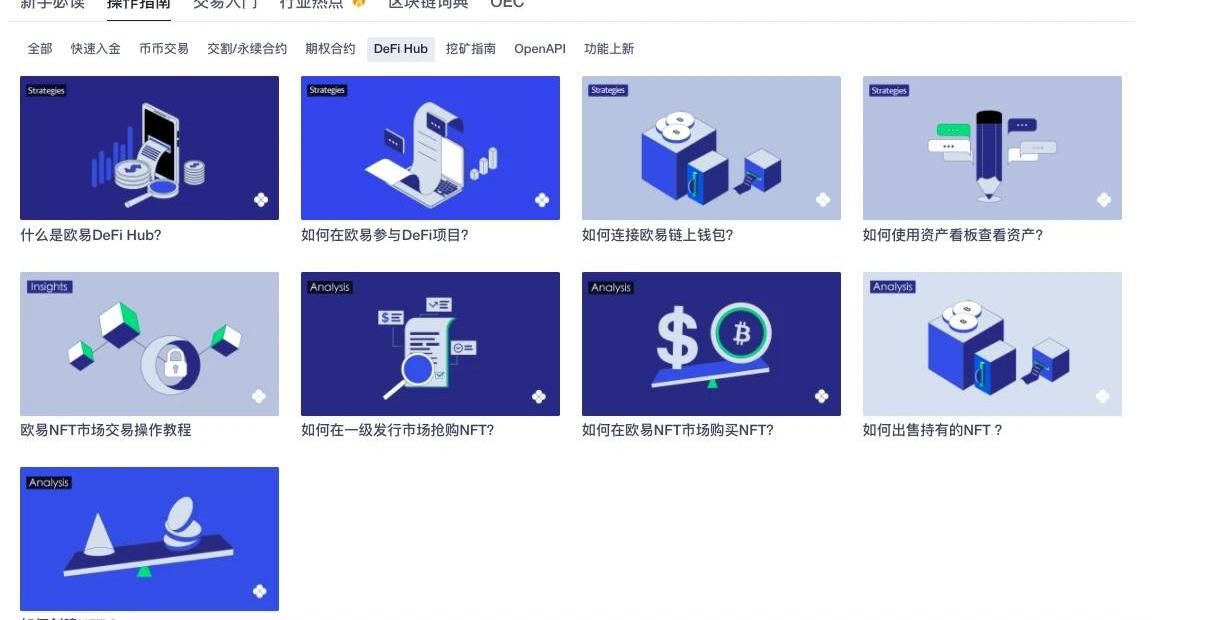Click the title link 如何使用资产看板查看资产?

tap(953, 235)
